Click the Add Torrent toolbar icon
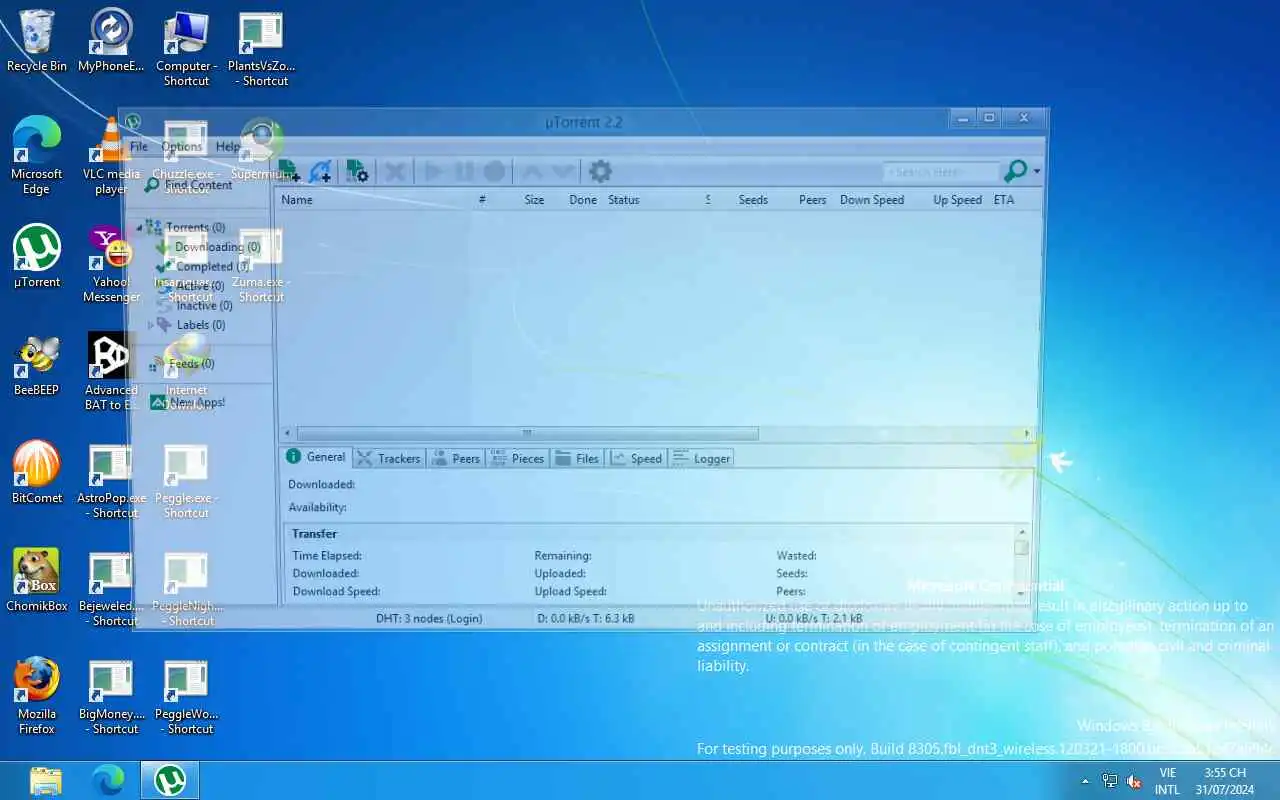 click(289, 171)
